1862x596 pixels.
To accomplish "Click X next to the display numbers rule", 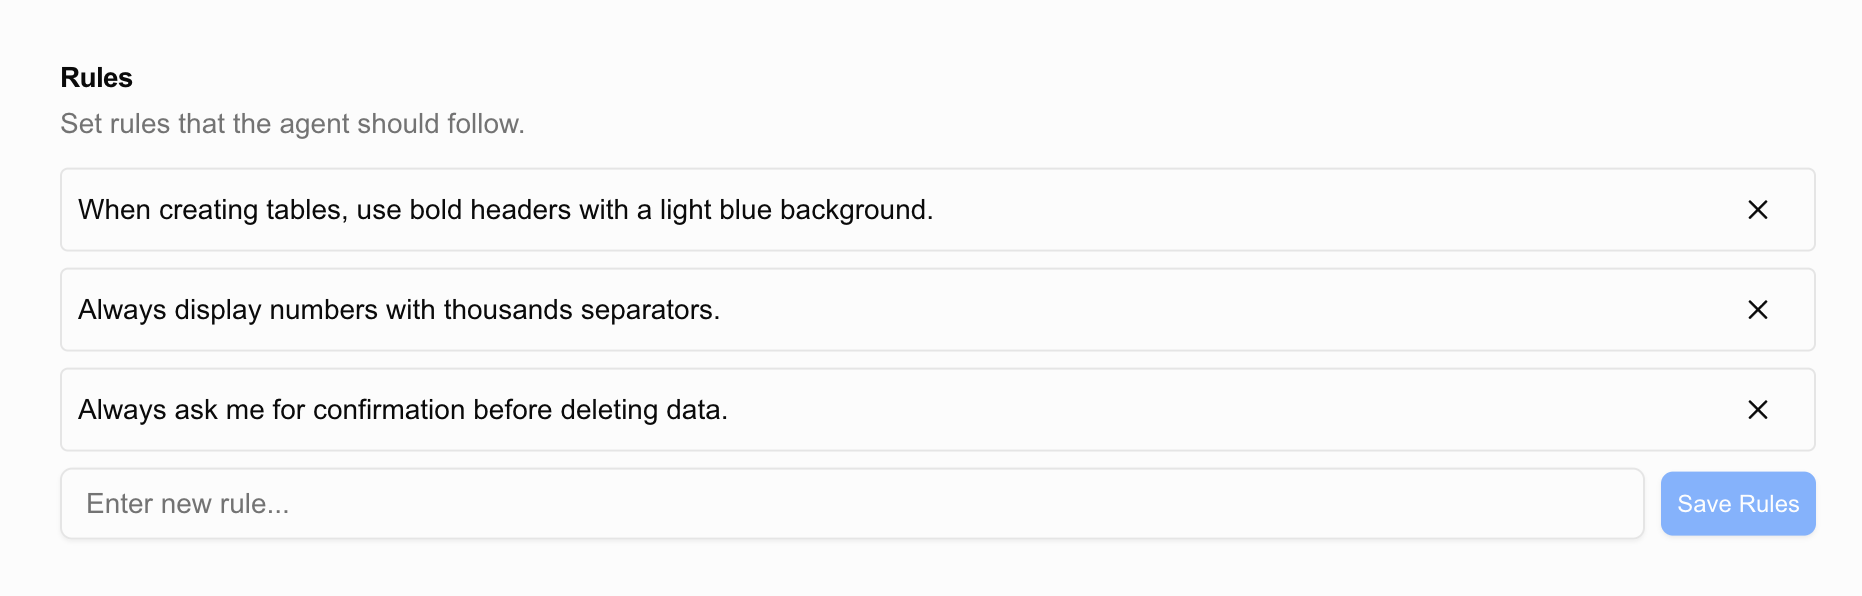I will pyautogui.click(x=1757, y=309).
